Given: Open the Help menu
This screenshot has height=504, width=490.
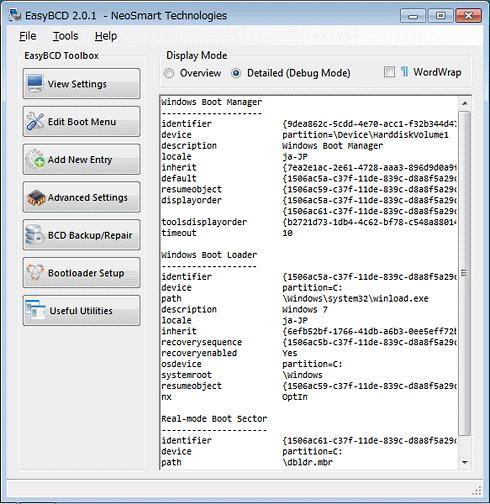Looking at the screenshot, I should [106, 36].
